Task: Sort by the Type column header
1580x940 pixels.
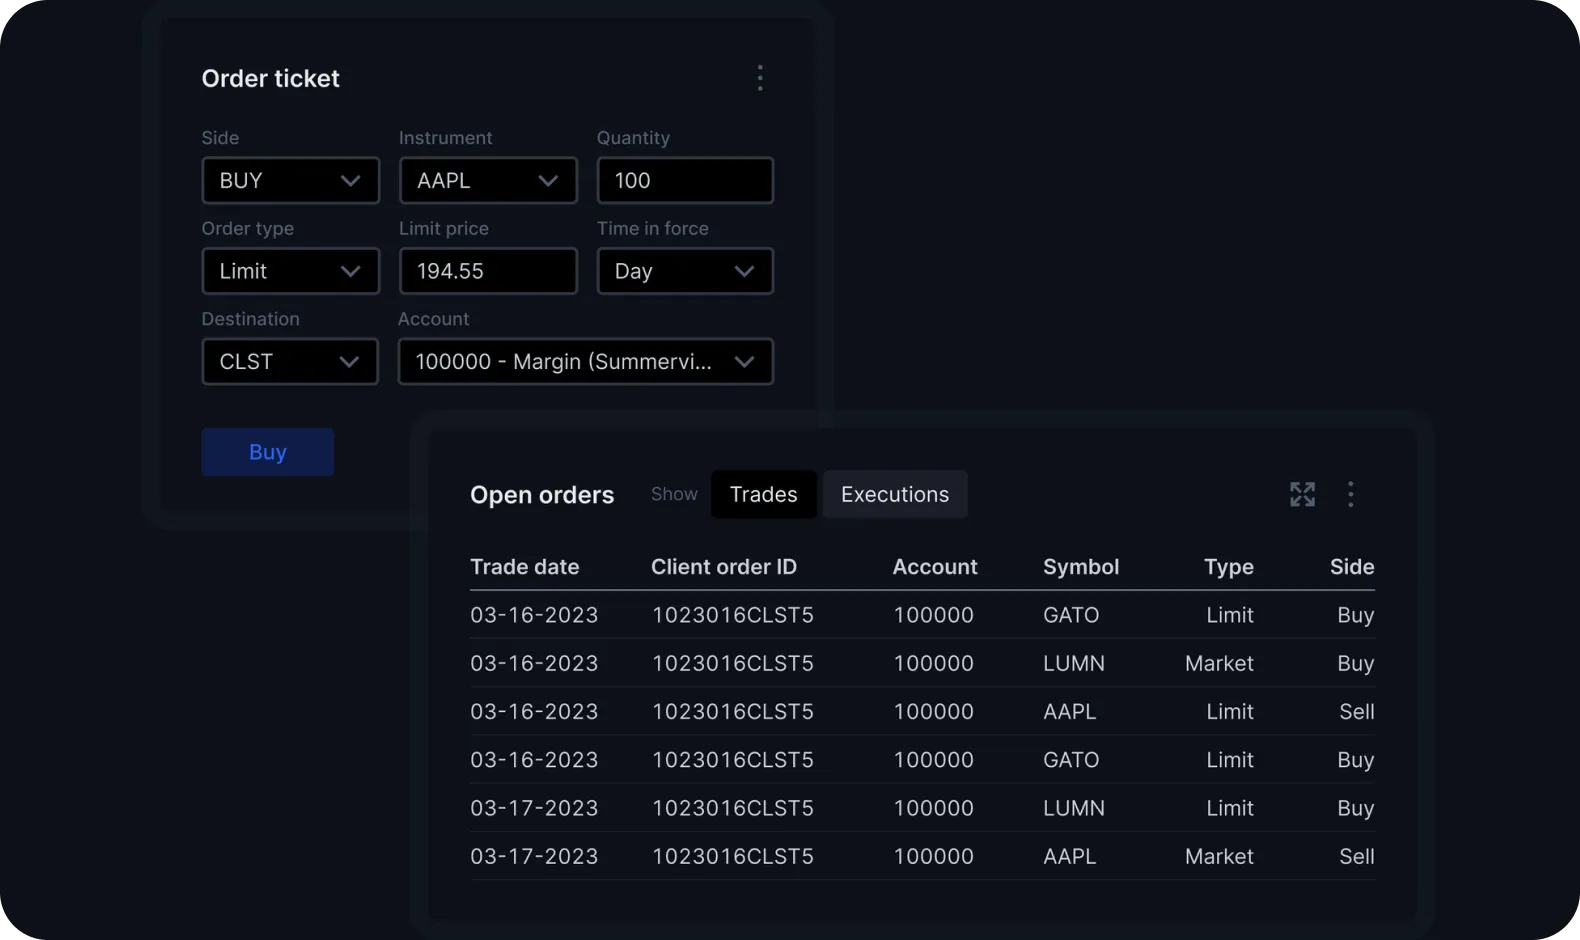Action: tap(1229, 567)
